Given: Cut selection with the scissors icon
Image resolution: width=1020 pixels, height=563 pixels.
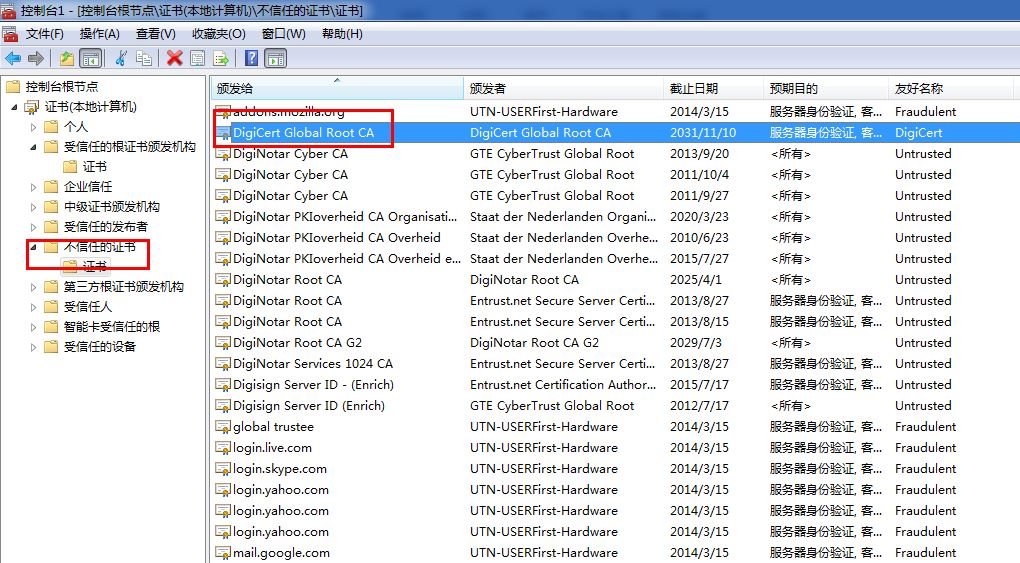Looking at the screenshot, I should [121, 59].
